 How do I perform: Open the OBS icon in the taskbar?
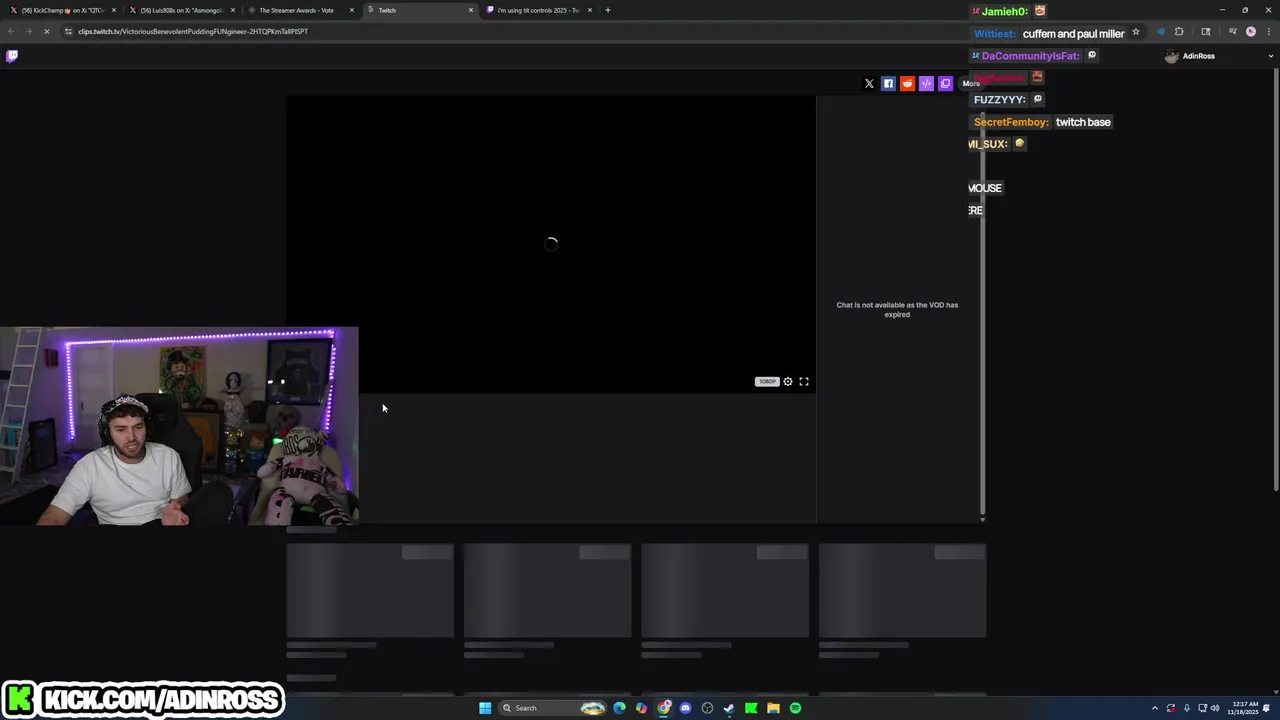click(x=707, y=708)
